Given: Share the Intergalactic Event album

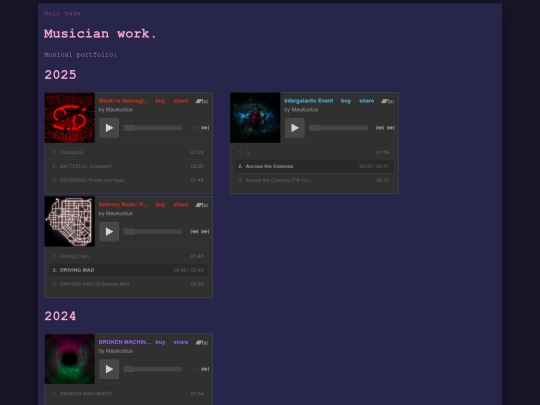Looking at the screenshot, I should (367, 101).
